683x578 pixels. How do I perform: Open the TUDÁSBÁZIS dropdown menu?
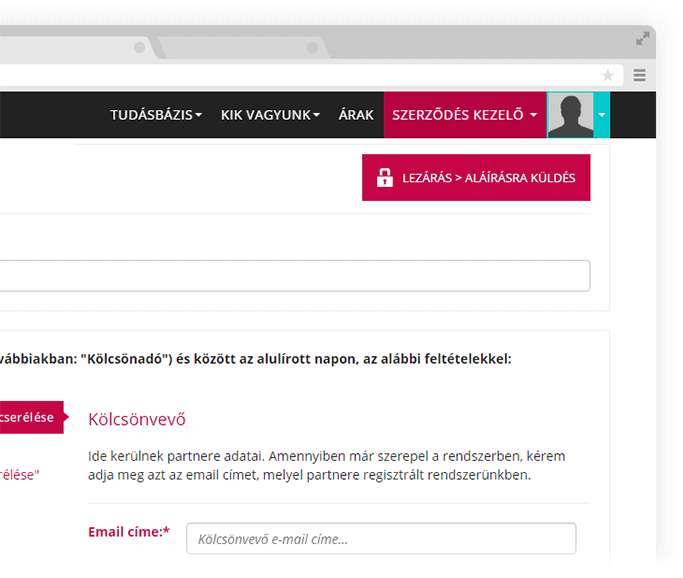156,115
